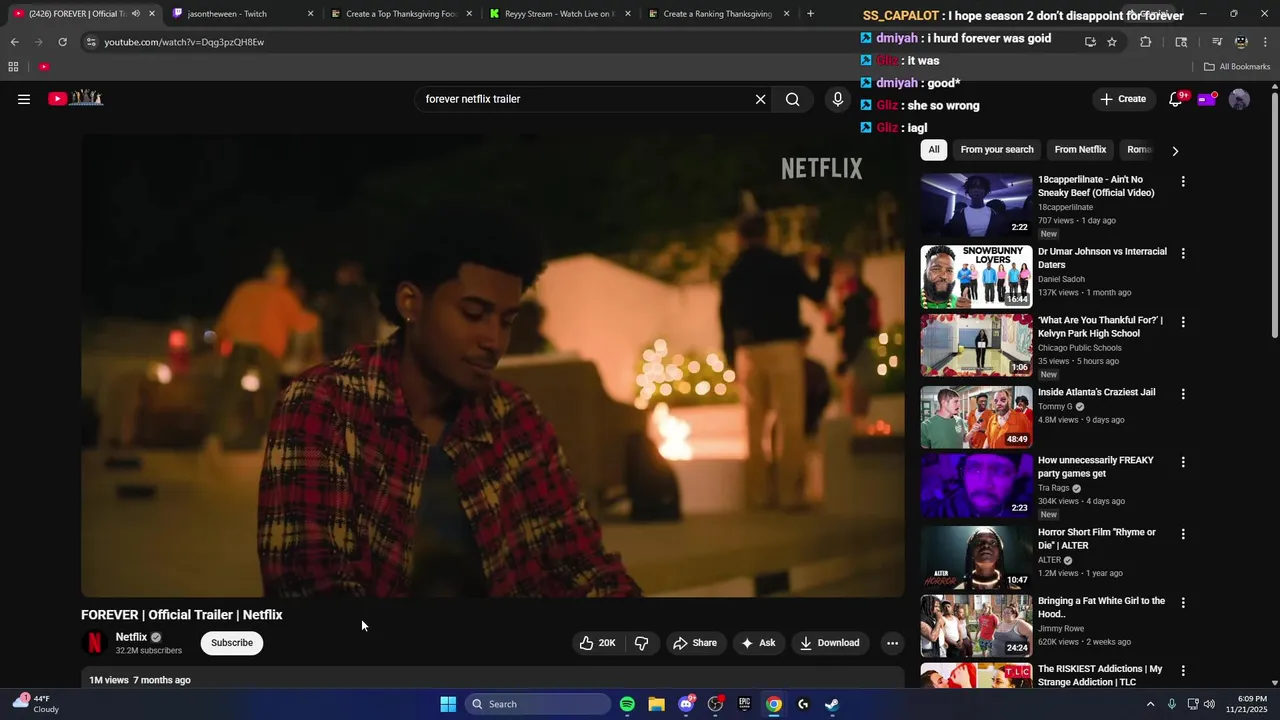
Task: Open 'What Are You Thankful For?' video title
Action: [x=1100, y=327]
